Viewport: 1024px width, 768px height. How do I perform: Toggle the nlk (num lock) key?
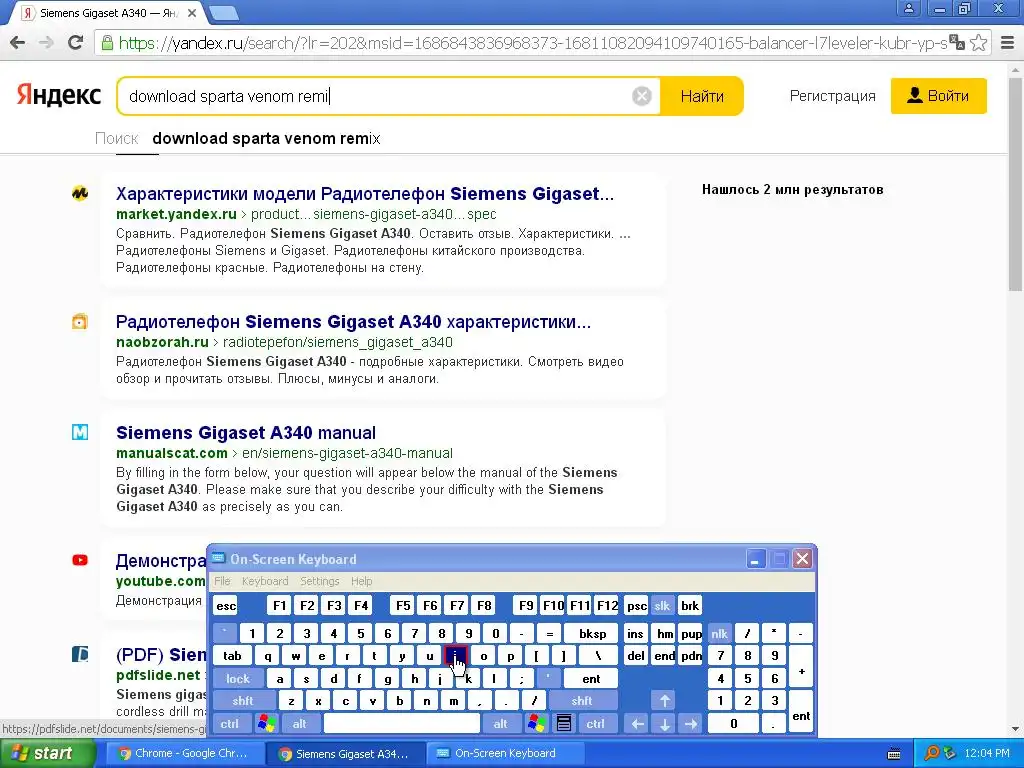coord(719,633)
